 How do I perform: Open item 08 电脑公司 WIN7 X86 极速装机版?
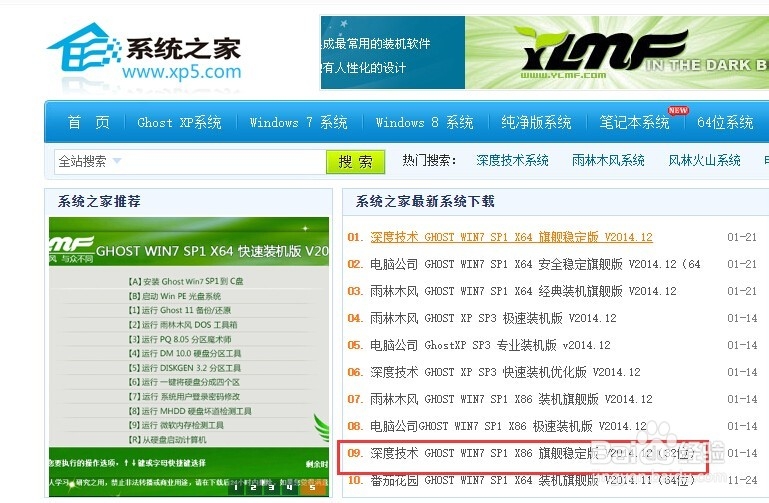[508, 426]
